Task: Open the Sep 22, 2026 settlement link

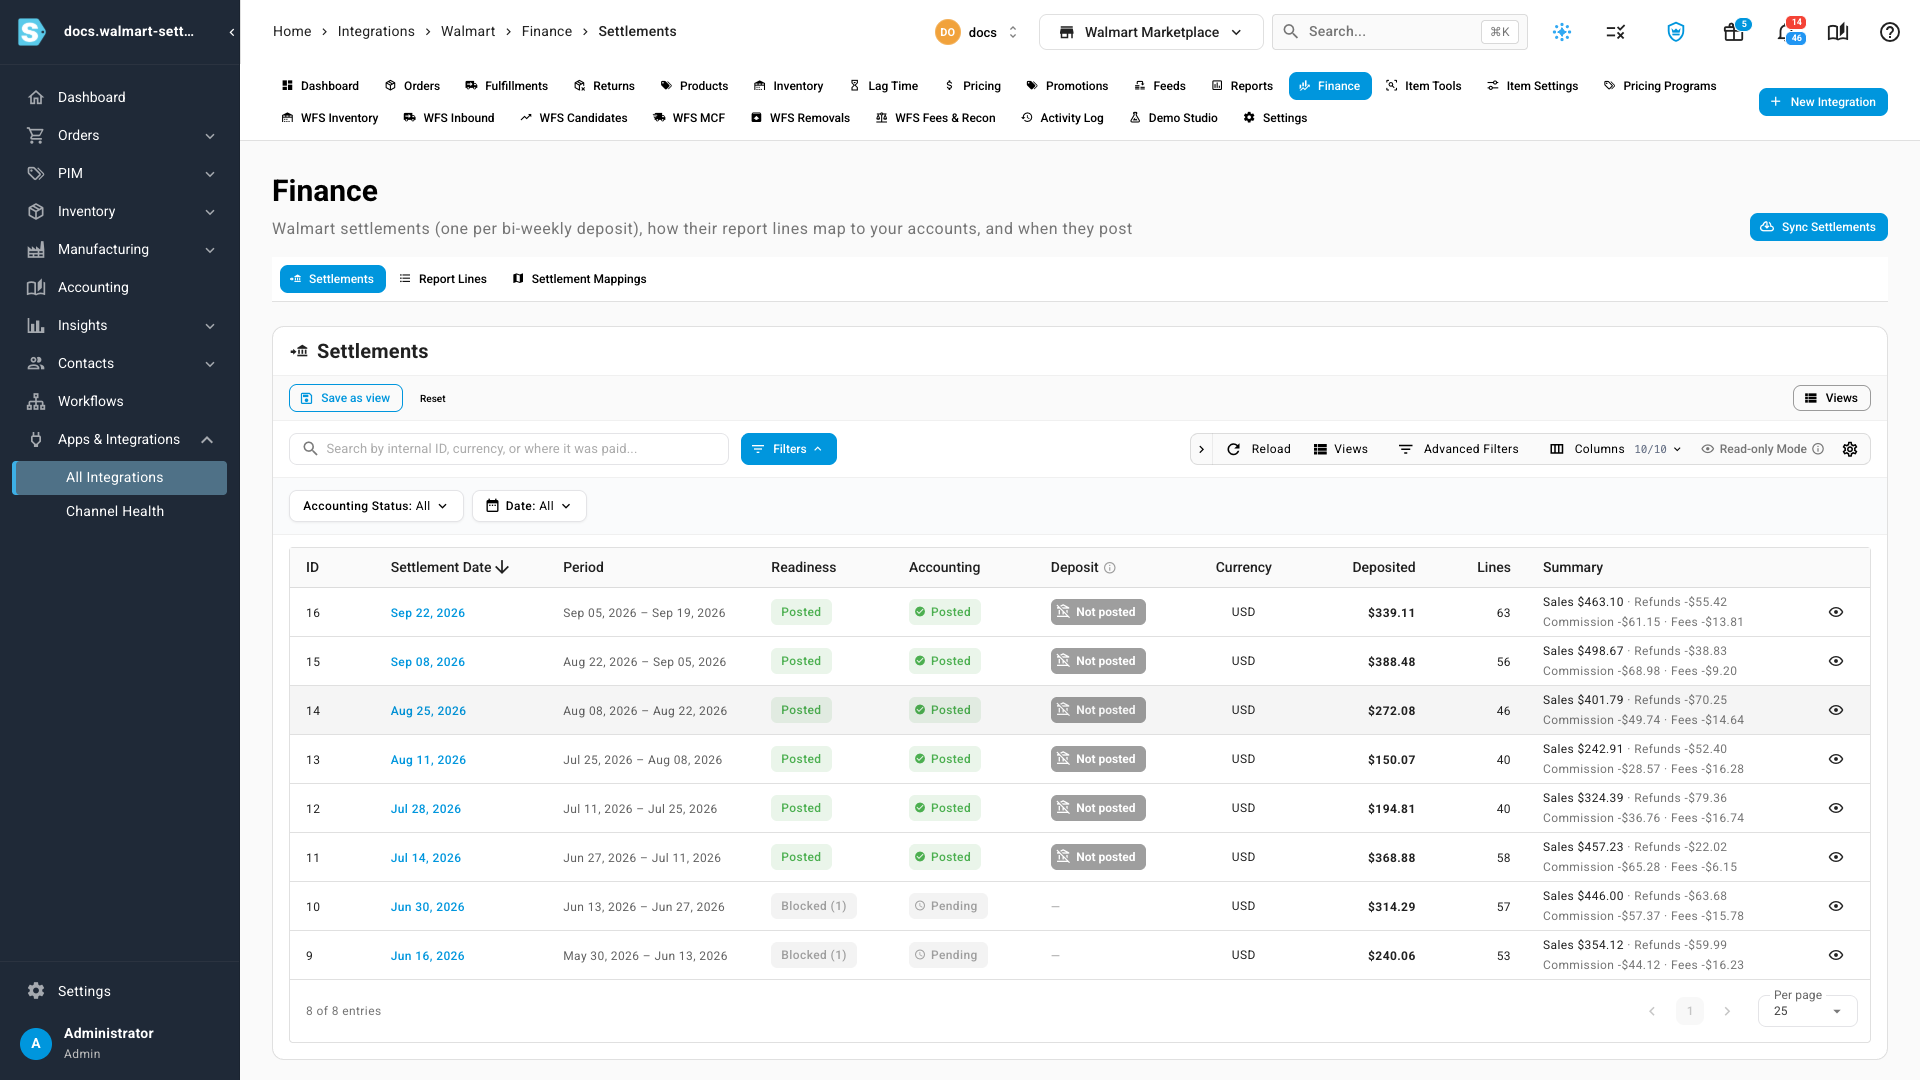Action: coord(427,613)
